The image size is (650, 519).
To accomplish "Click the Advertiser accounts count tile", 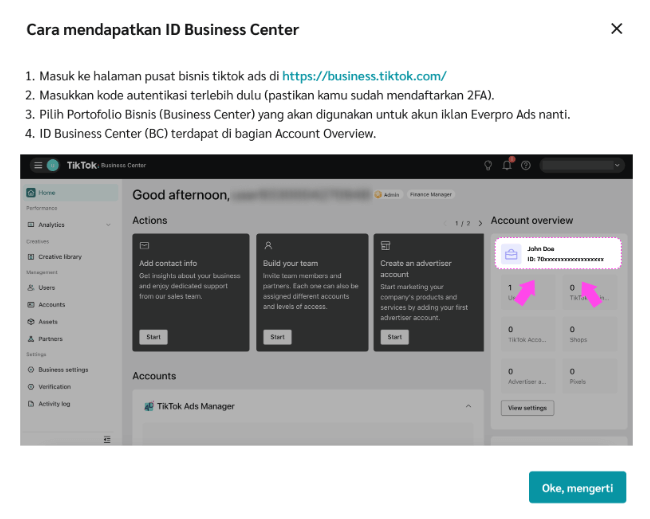I will (x=528, y=376).
